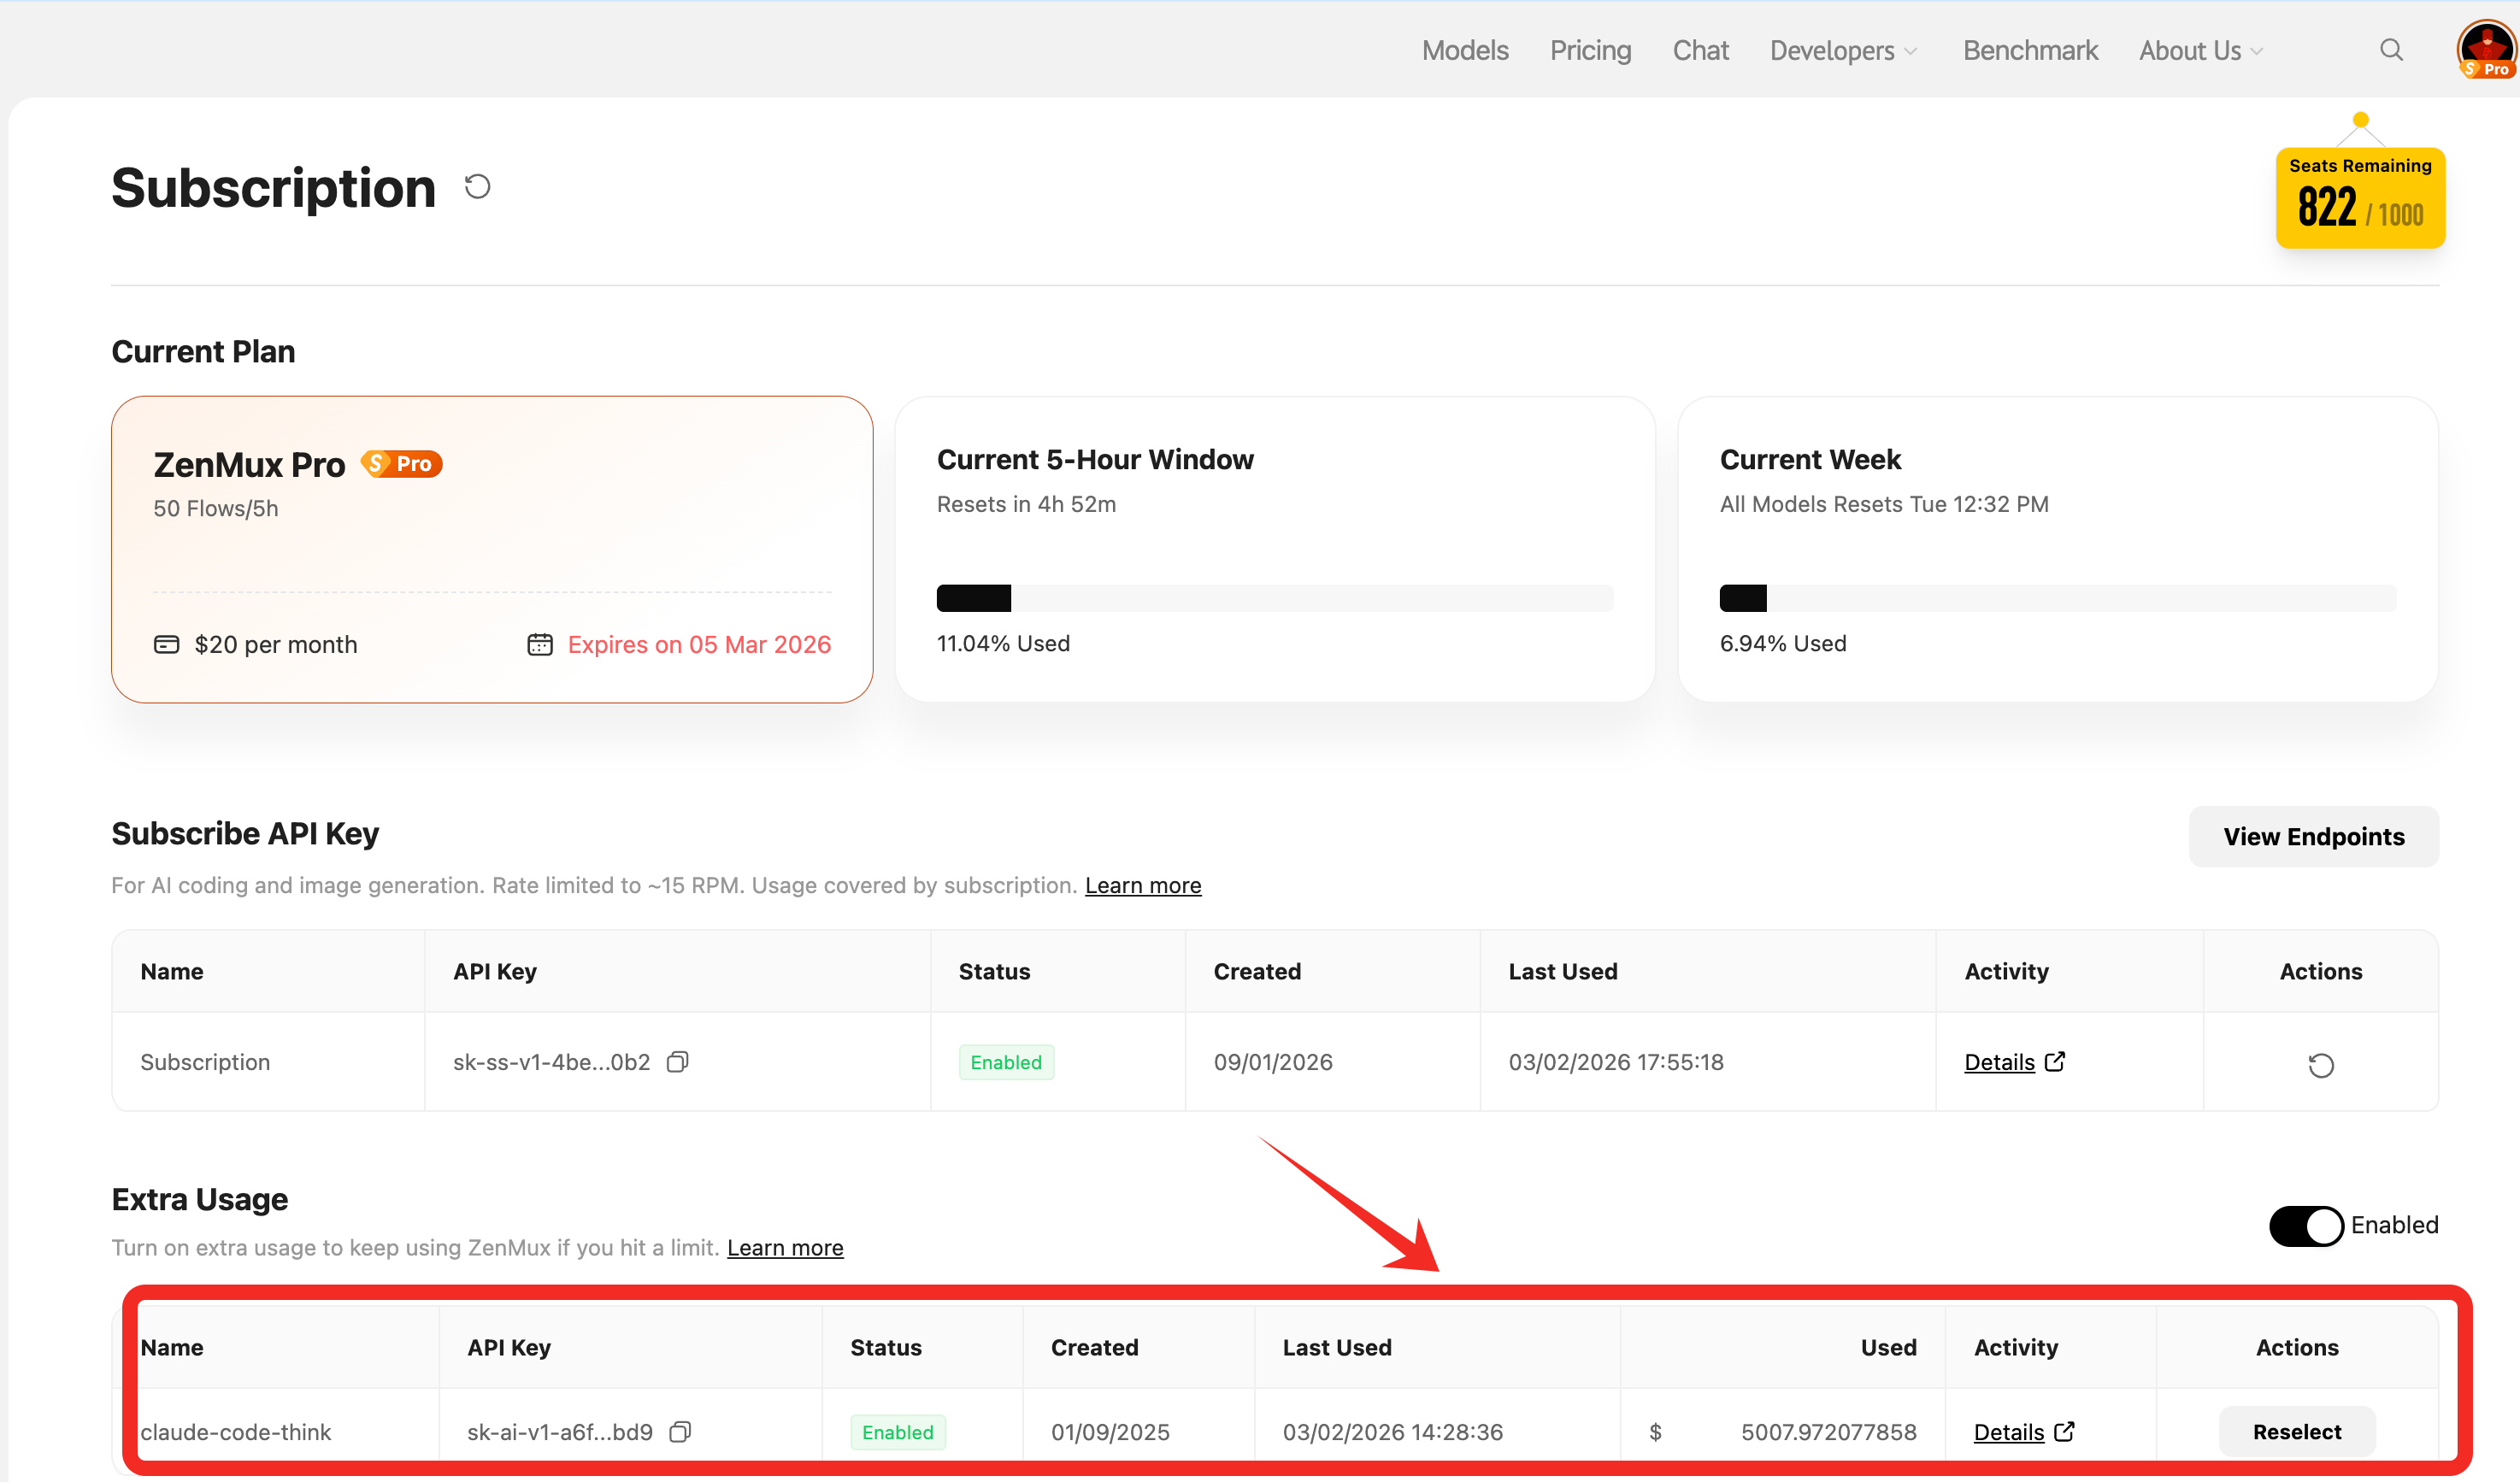Expand the About Us dropdown
This screenshot has height=1482, width=2520.
click(2200, 50)
